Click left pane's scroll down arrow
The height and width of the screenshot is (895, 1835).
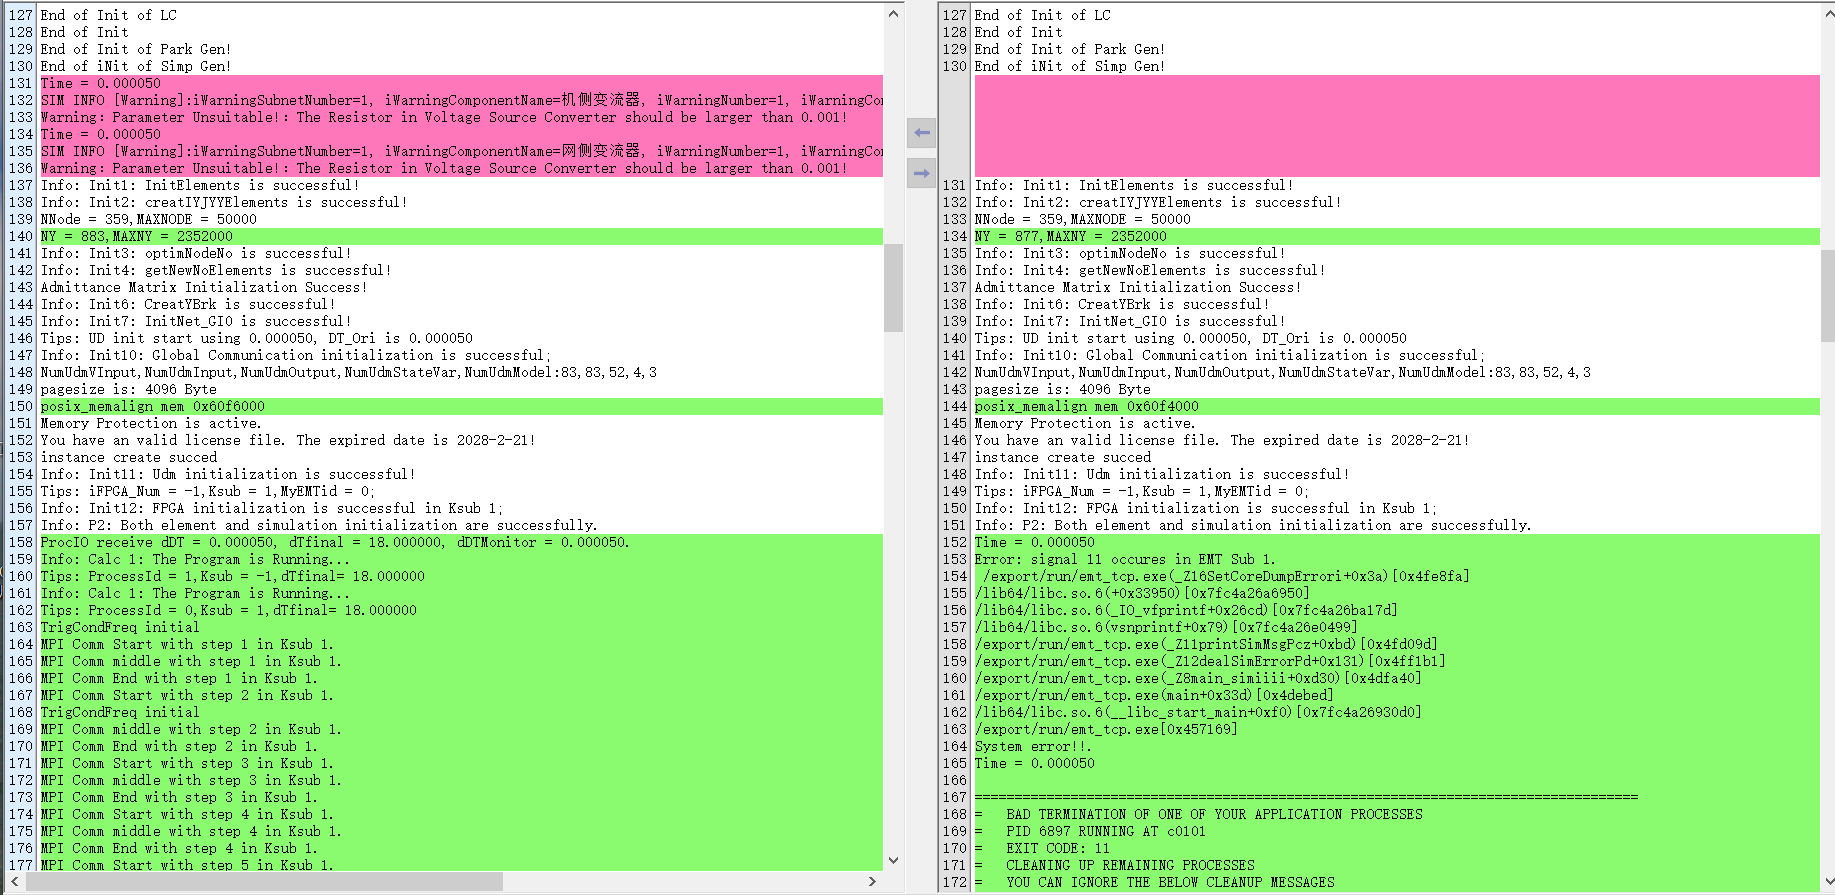coord(893,860)
